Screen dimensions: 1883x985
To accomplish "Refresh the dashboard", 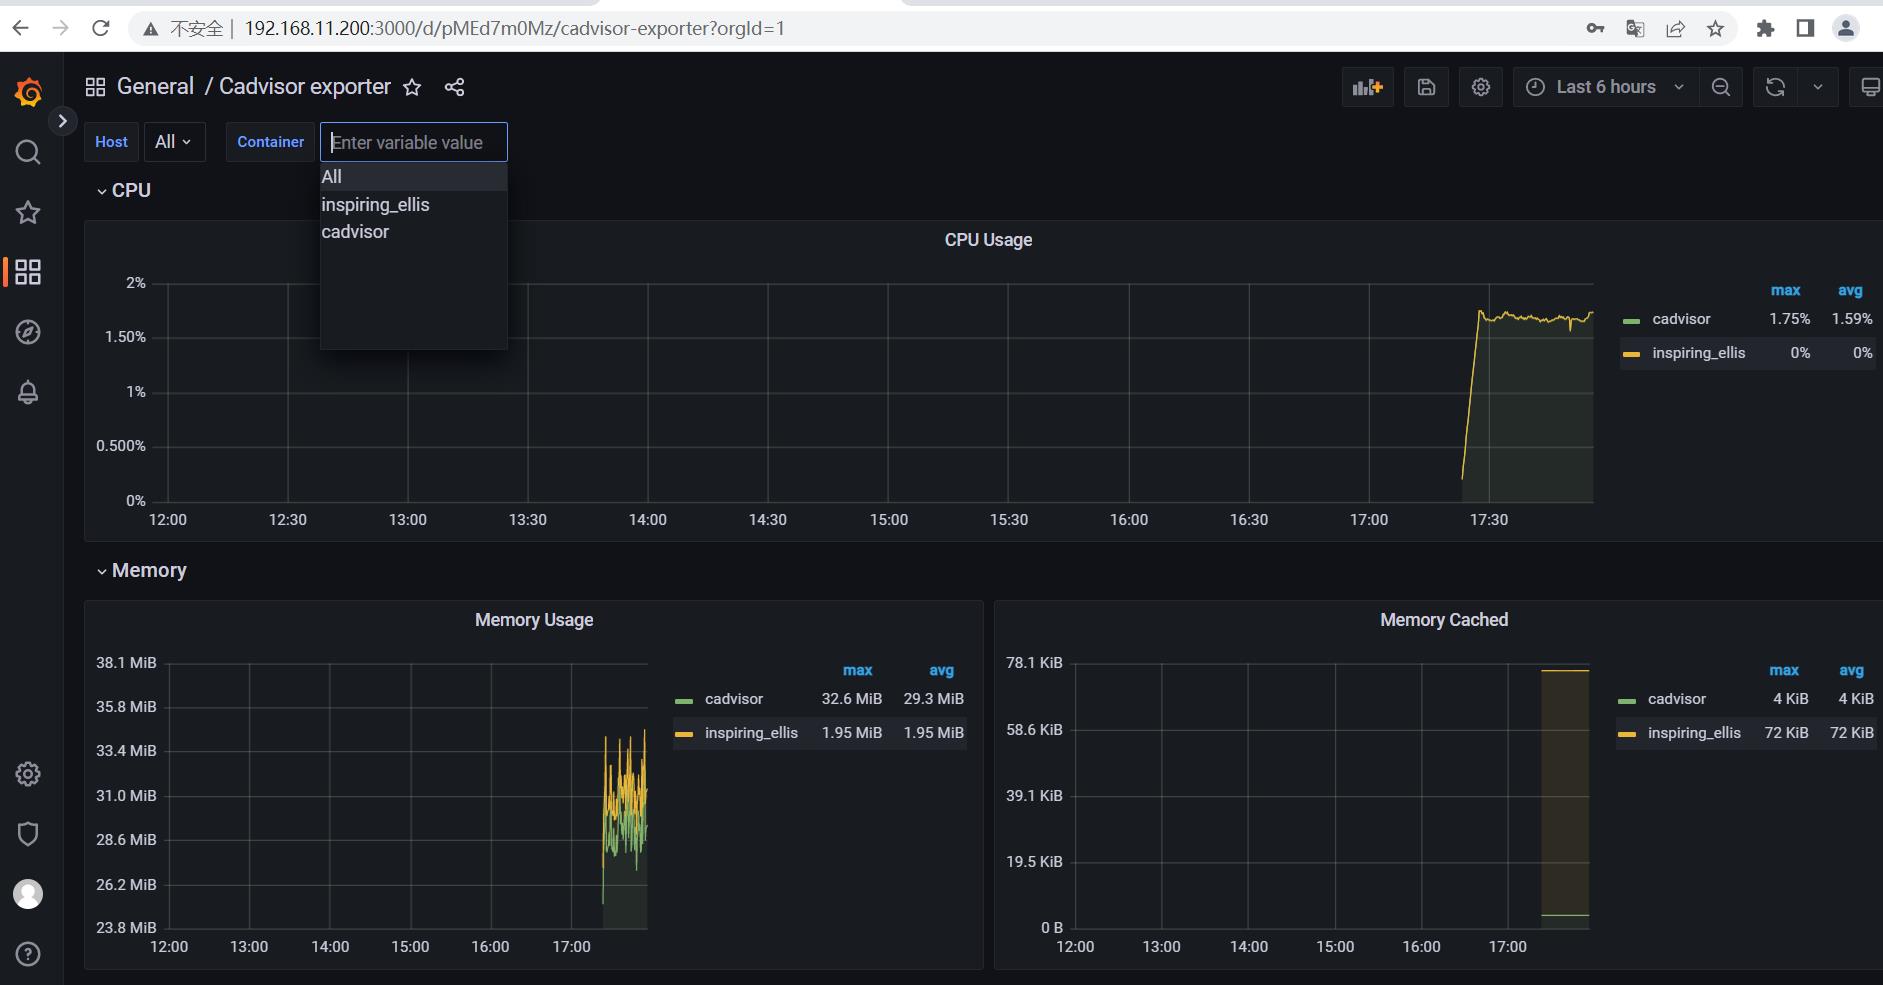I will pos(1775,87).
